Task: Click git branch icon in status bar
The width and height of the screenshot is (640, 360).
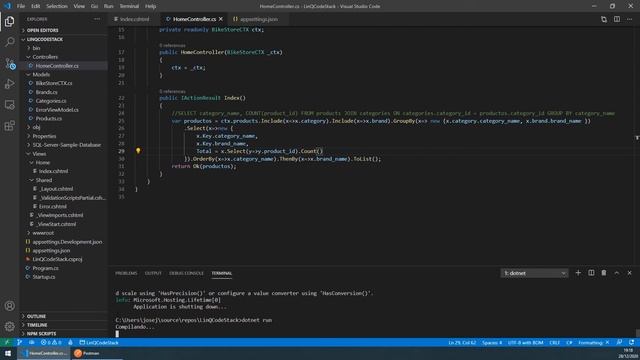Action: 19,342
